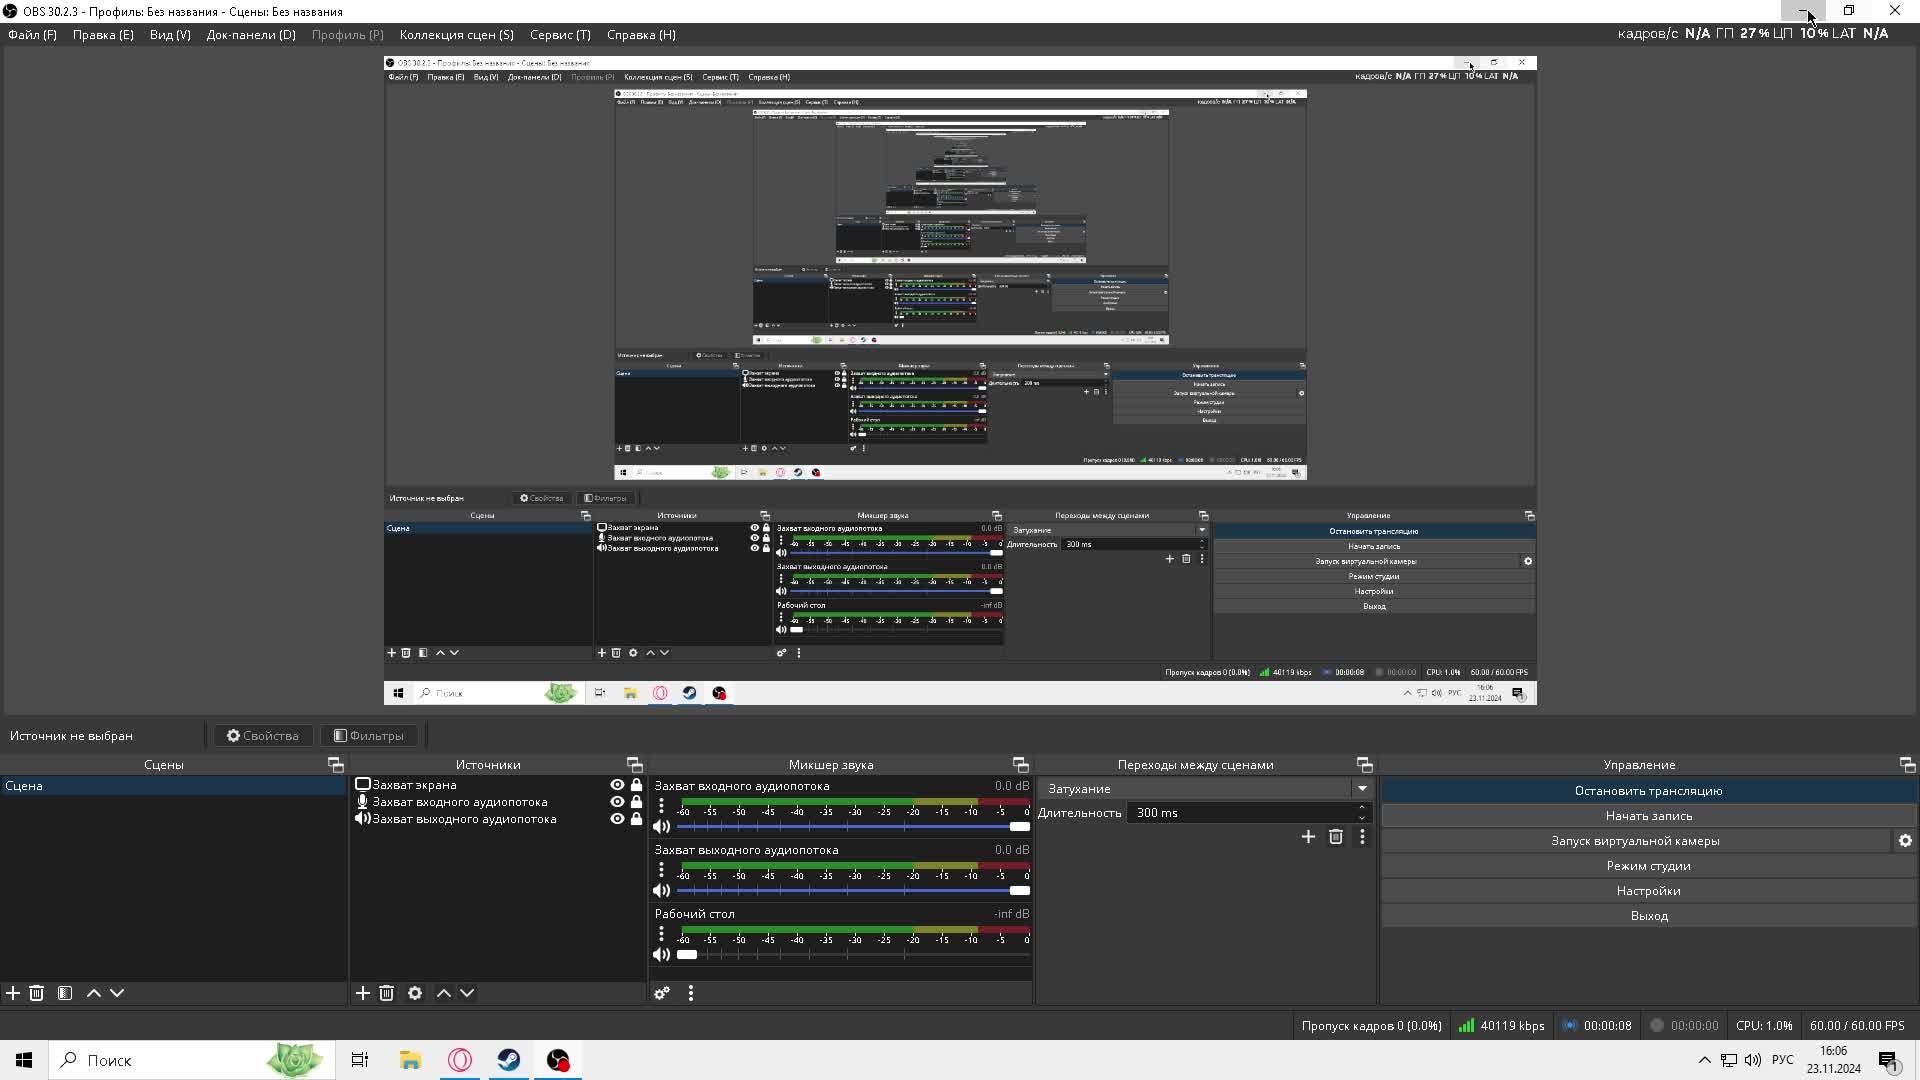Toggle lock on Захват выходного аудиопотока source
Image resolution: width=1920 pixels, height=1080 pixels.
pos(636,819)
